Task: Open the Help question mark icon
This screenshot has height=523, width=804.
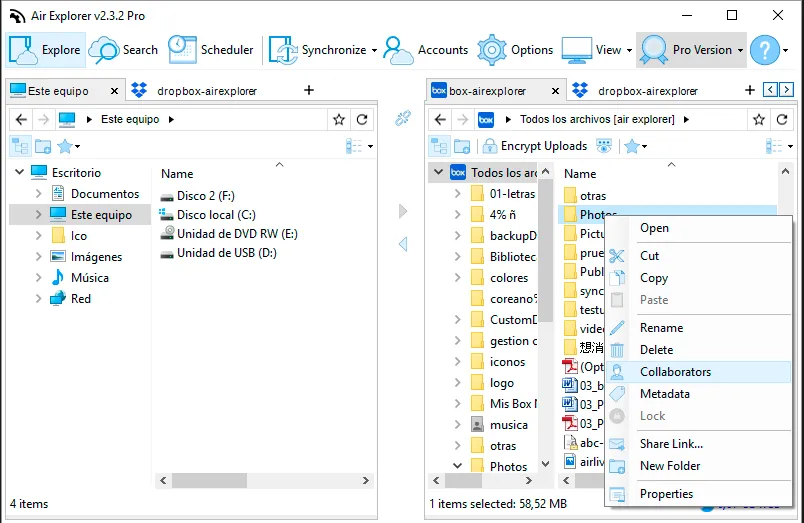Action: [765, 50]
